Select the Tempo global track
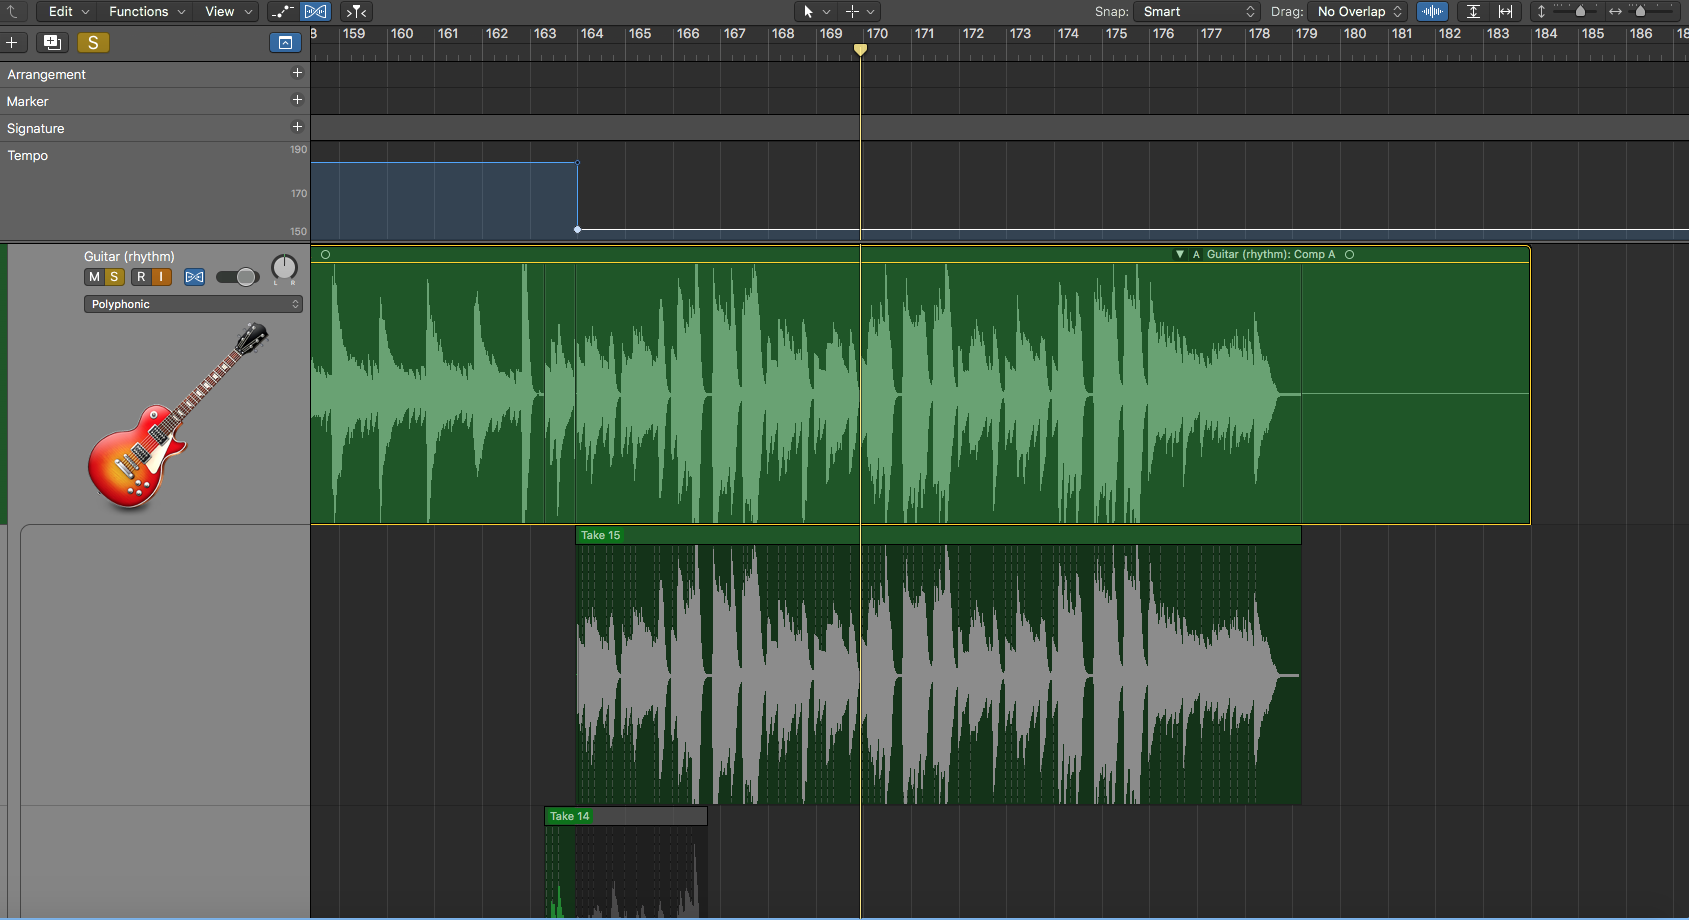Image resolution: width=1689 pixels, height=920 pixels. click(x=155, y=191)
